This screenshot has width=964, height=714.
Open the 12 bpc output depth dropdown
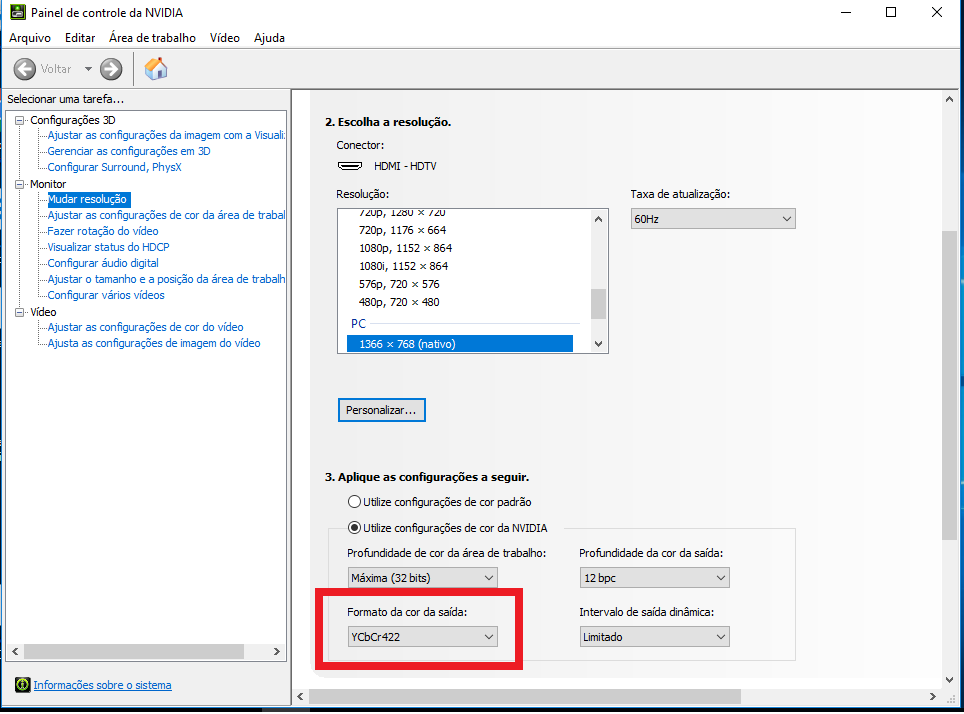654,578
